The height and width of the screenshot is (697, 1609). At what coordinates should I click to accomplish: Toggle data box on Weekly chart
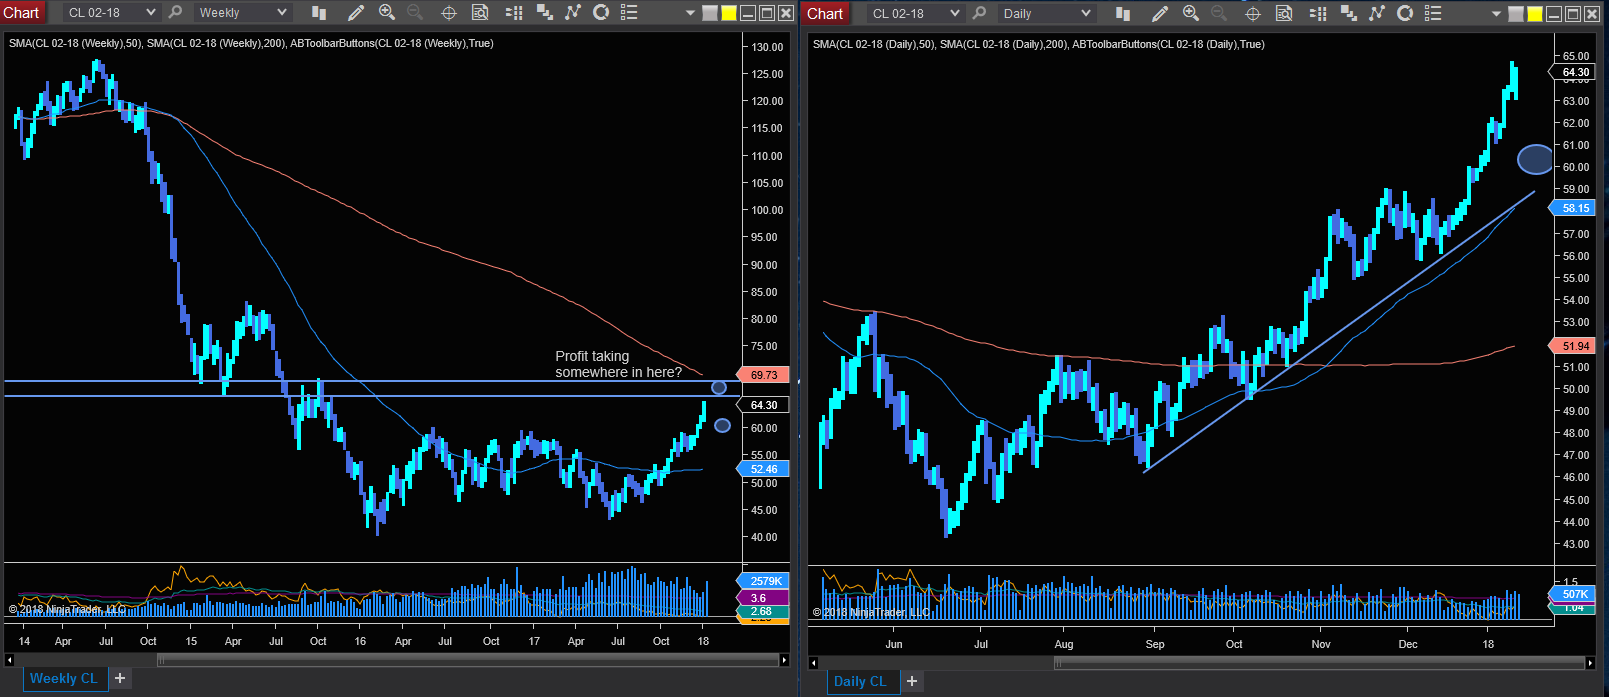[480, 13]
